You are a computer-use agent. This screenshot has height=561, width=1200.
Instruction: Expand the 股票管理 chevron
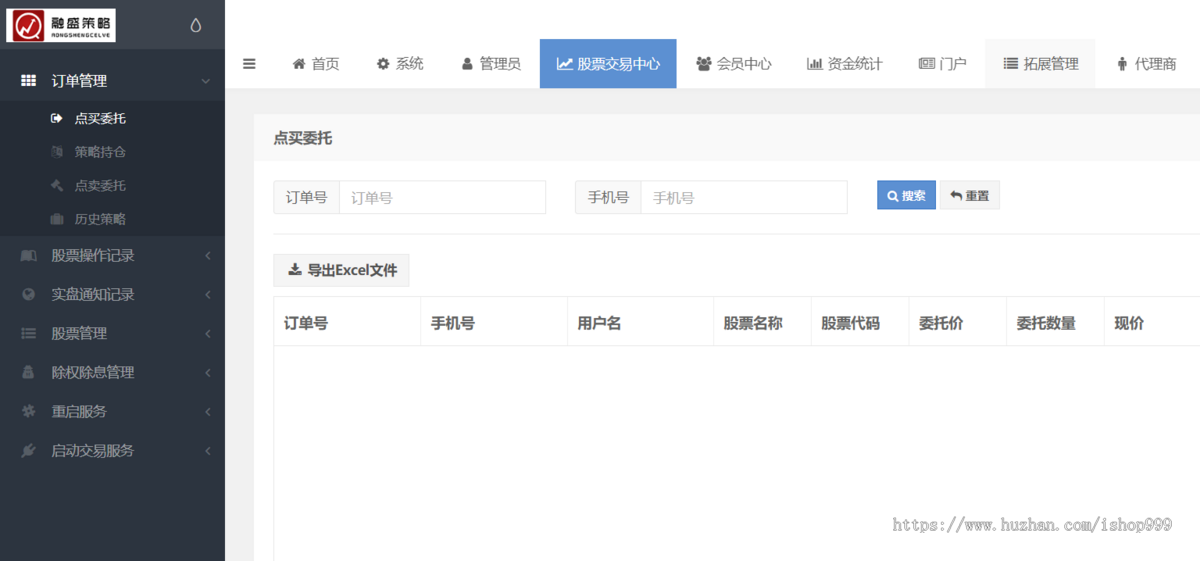pos(207,334)
